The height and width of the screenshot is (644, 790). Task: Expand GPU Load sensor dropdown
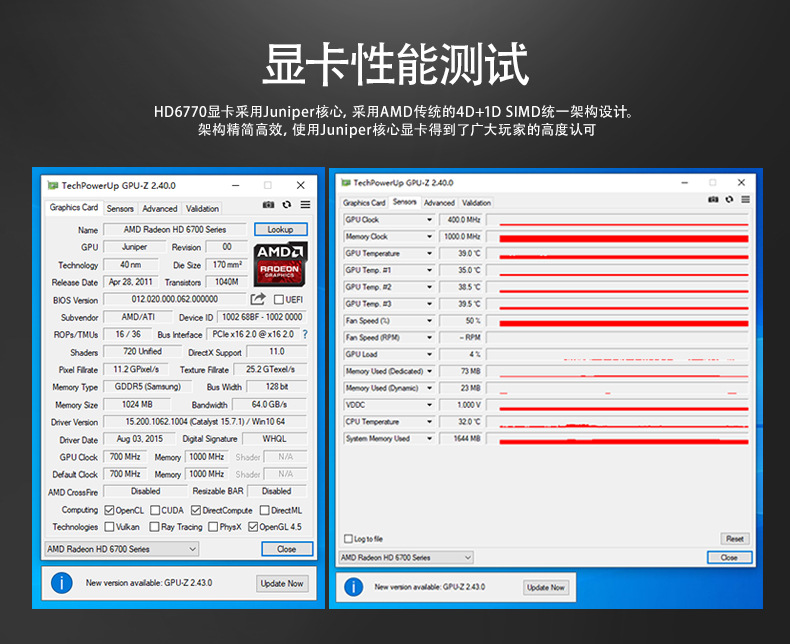(429, 354)
